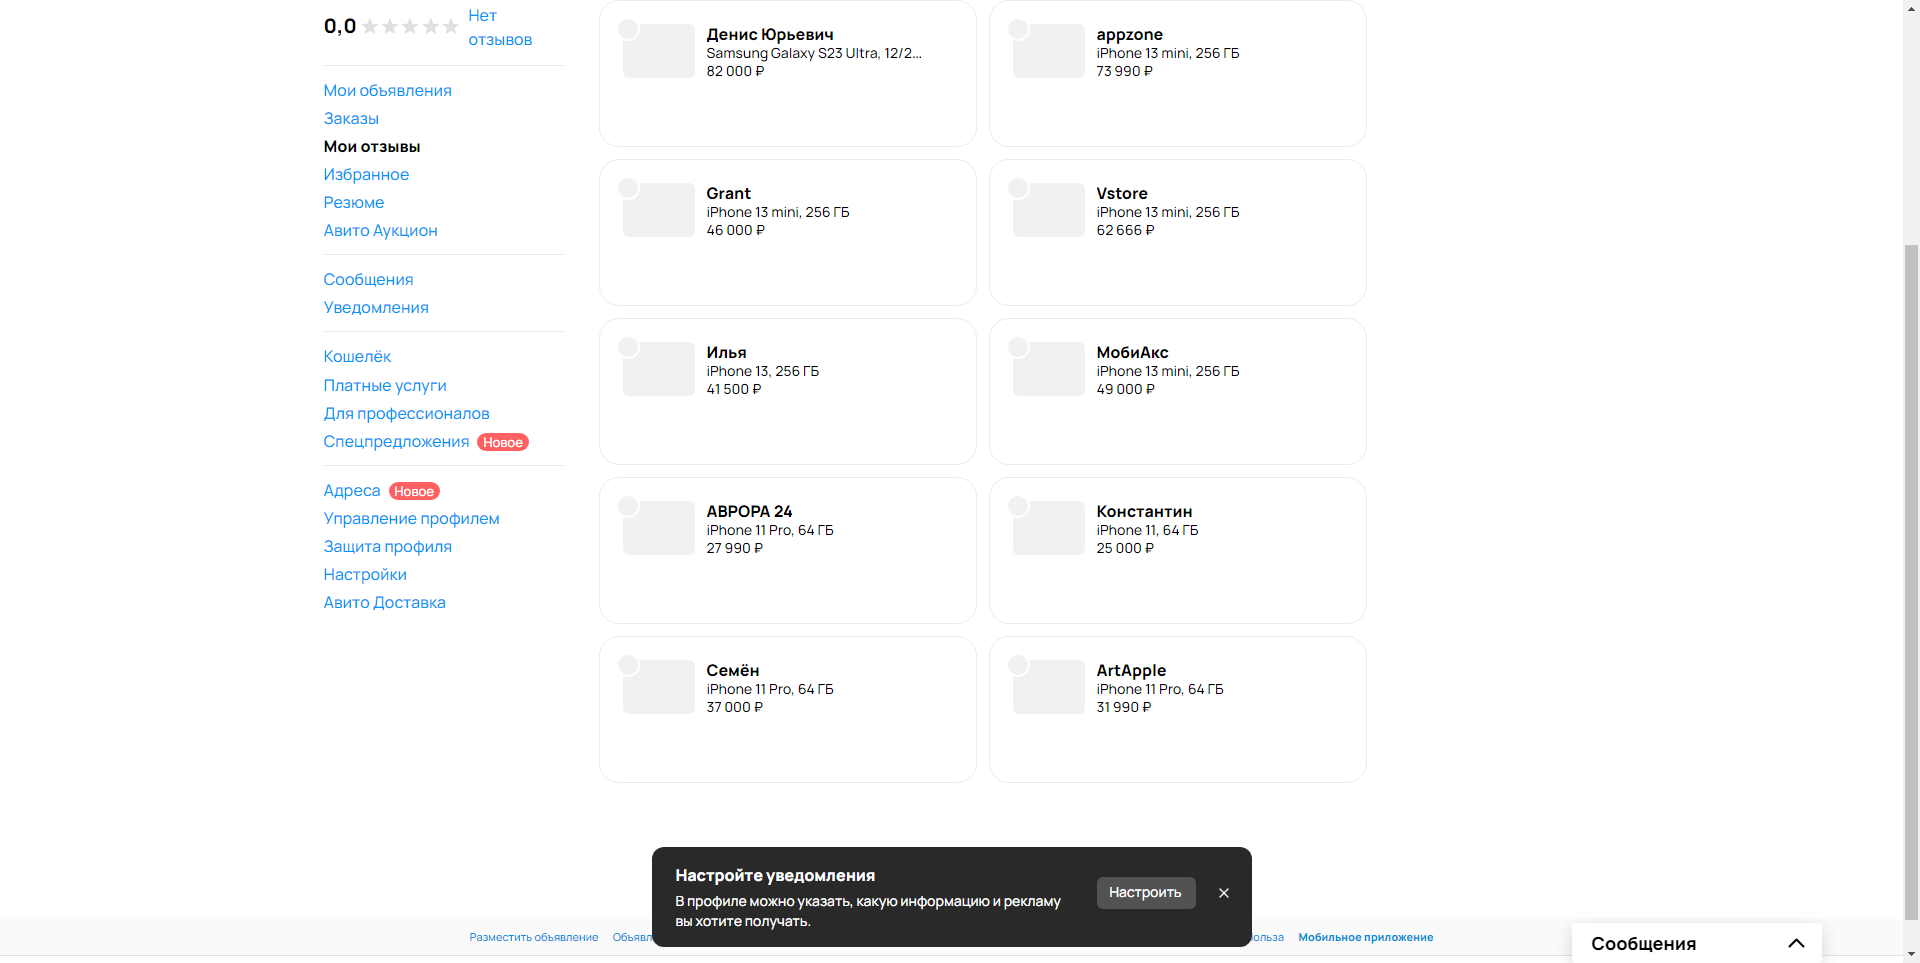Click the Семён seller name
The image size is (1920, 963).
coord(732,671)
